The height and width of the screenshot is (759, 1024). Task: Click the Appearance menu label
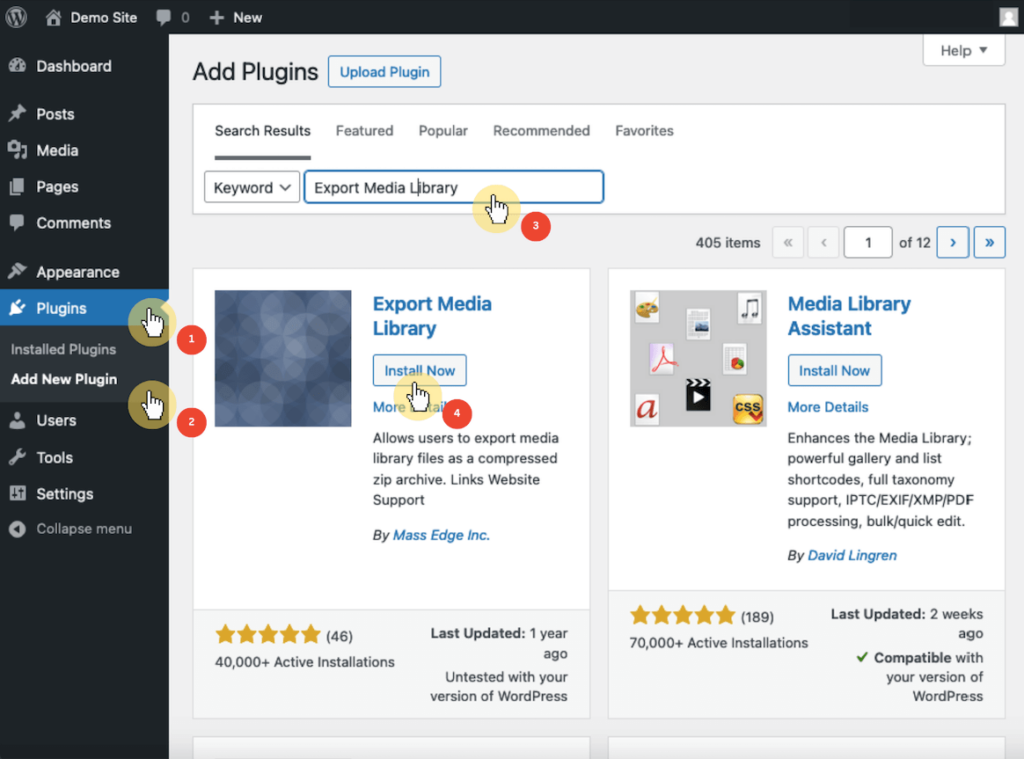78,272
